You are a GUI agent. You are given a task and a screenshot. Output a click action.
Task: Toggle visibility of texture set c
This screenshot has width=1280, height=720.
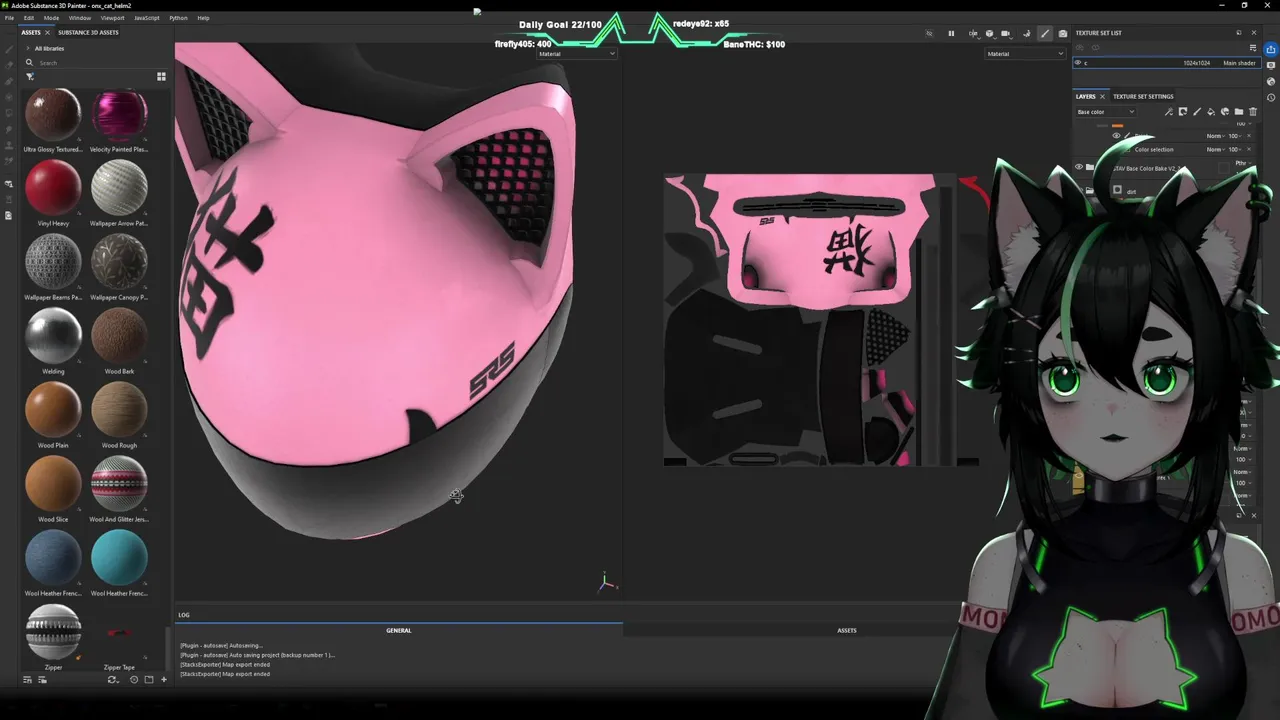coord(1078,63)
